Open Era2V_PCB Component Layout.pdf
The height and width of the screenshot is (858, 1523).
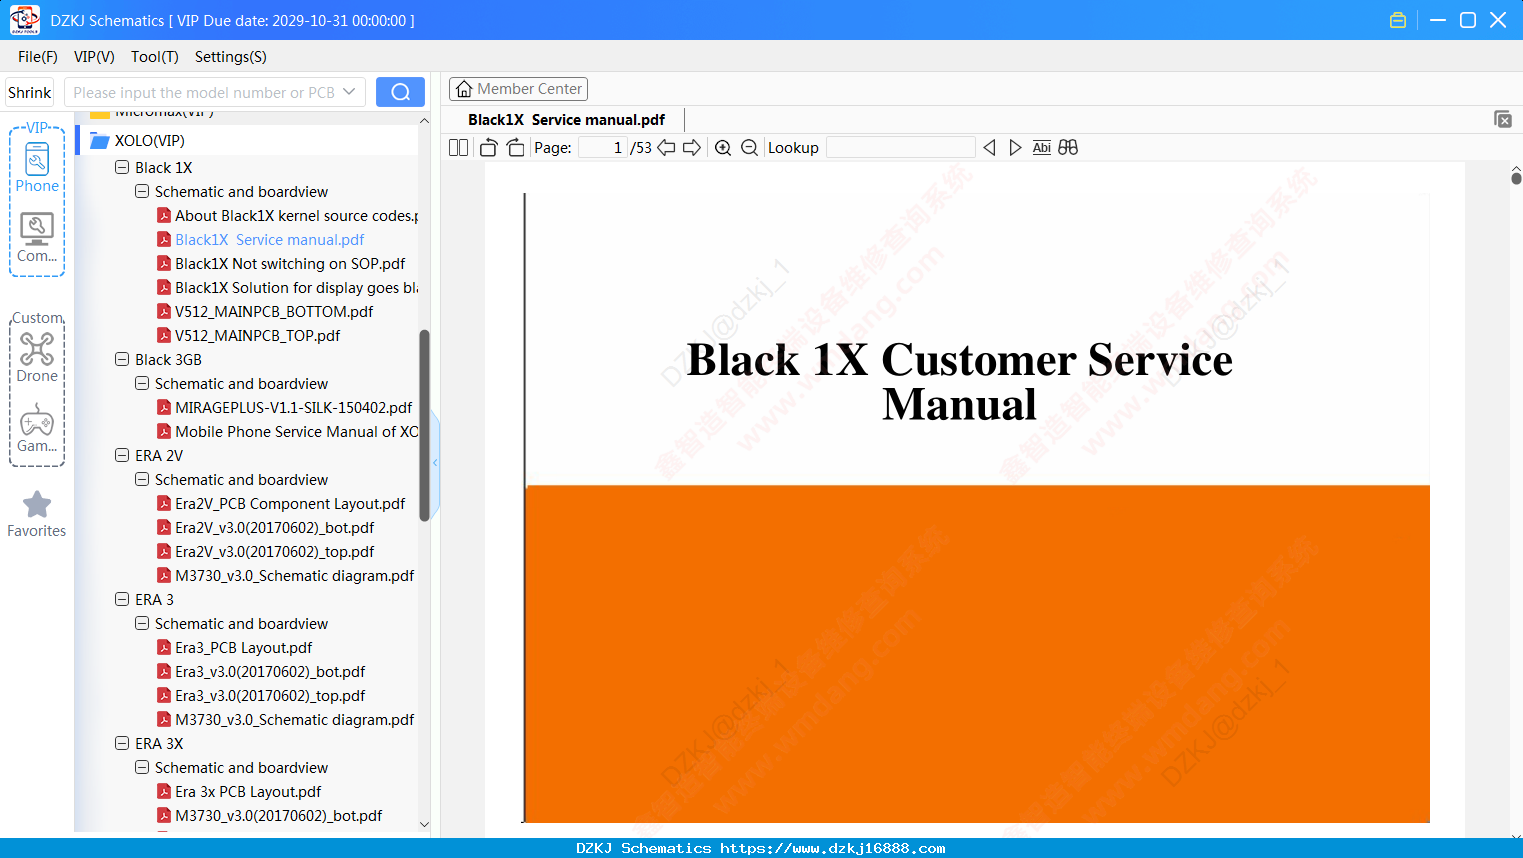[x=290, y=504]
